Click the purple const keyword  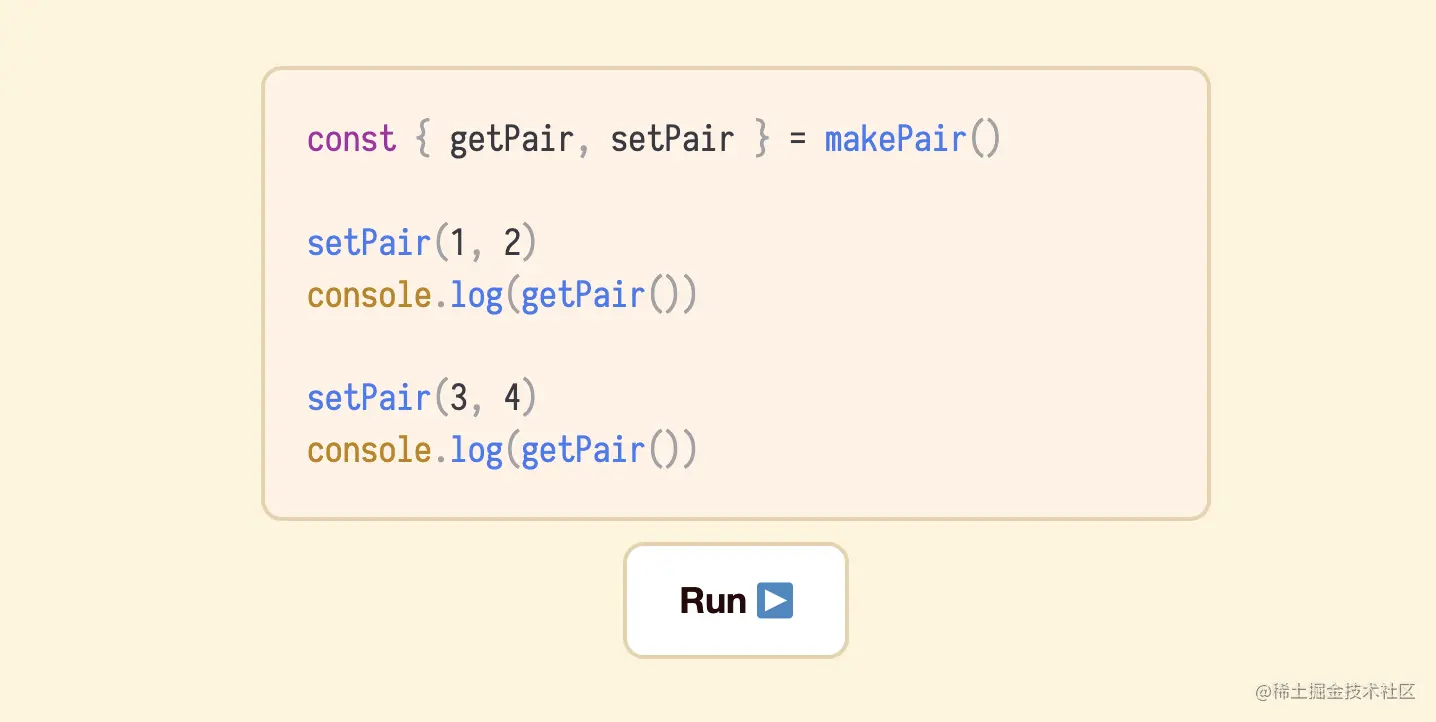click(351, 139)
